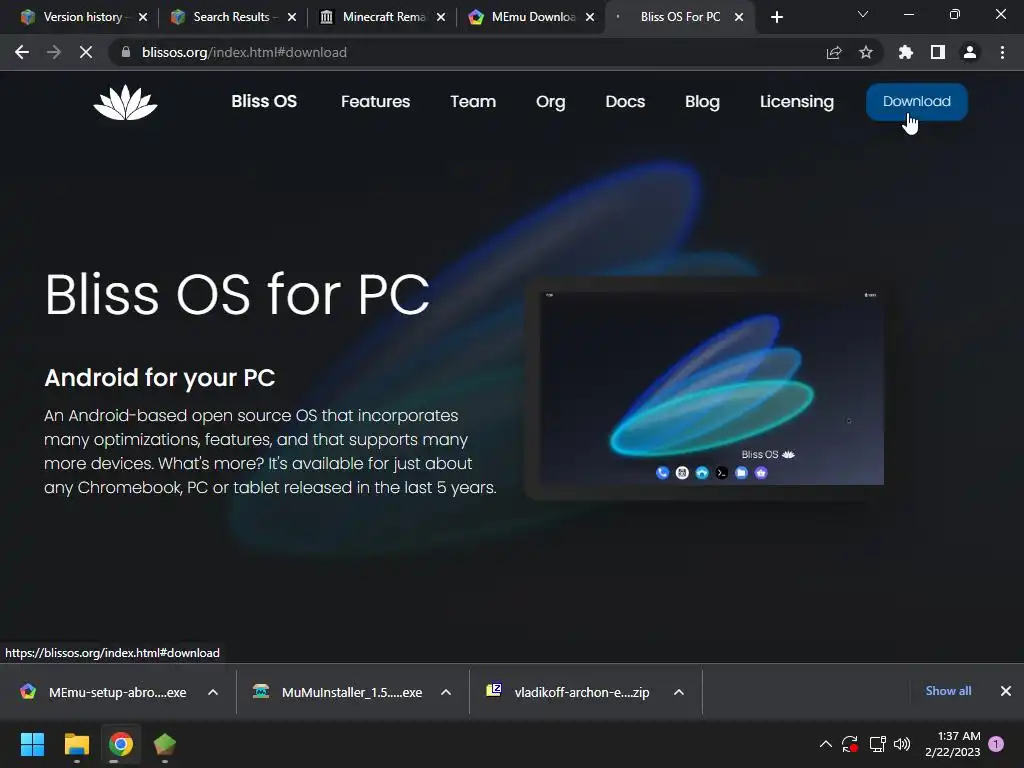
Task: Click the browser forward arrow
Action: click(x=54, y=52)
